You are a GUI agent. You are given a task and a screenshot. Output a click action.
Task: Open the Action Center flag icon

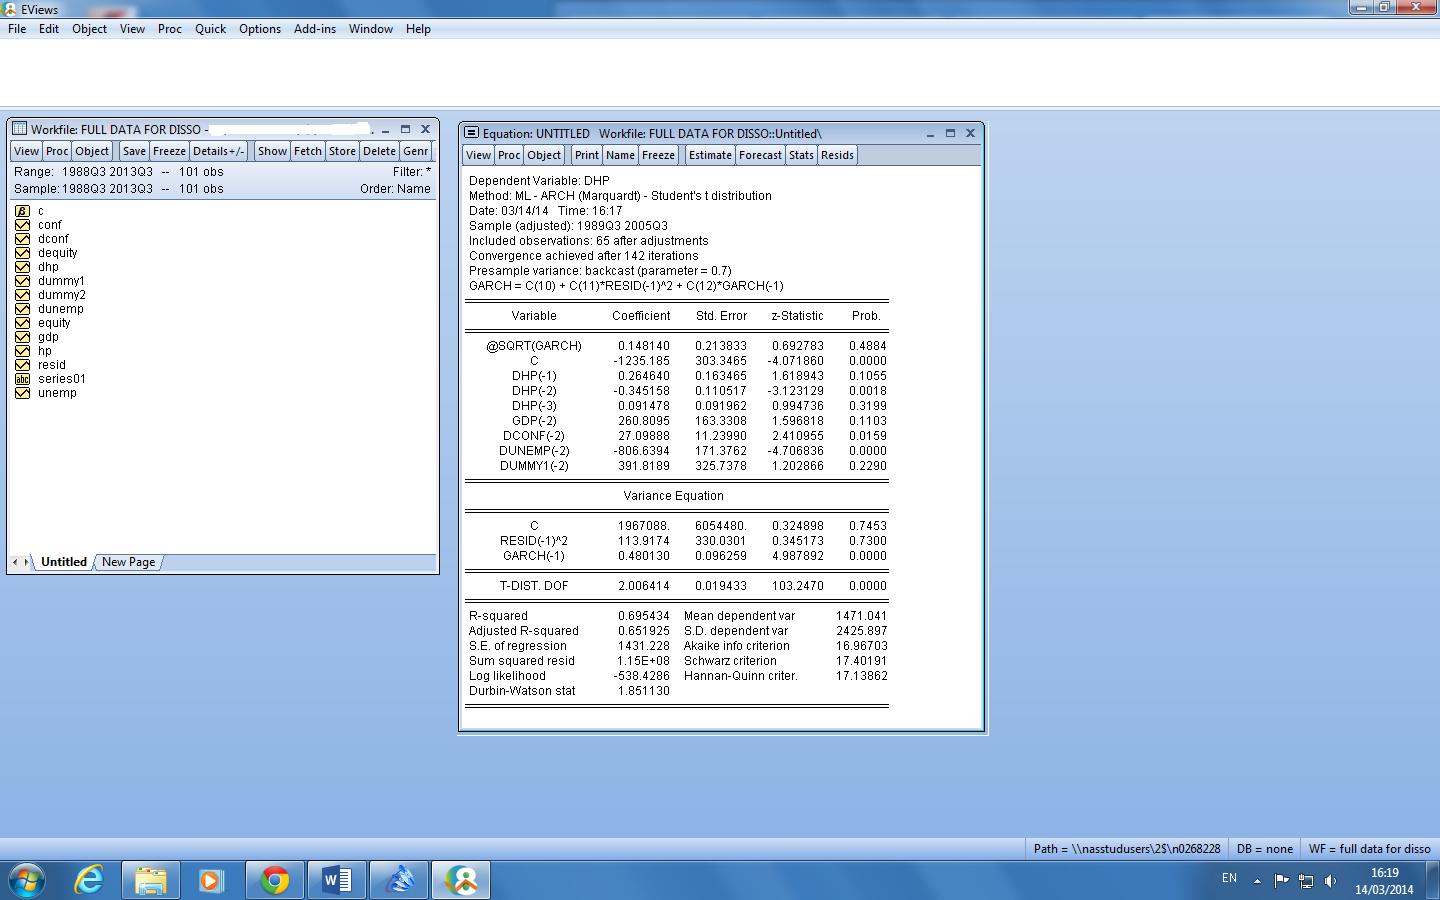click(1281, 881)
